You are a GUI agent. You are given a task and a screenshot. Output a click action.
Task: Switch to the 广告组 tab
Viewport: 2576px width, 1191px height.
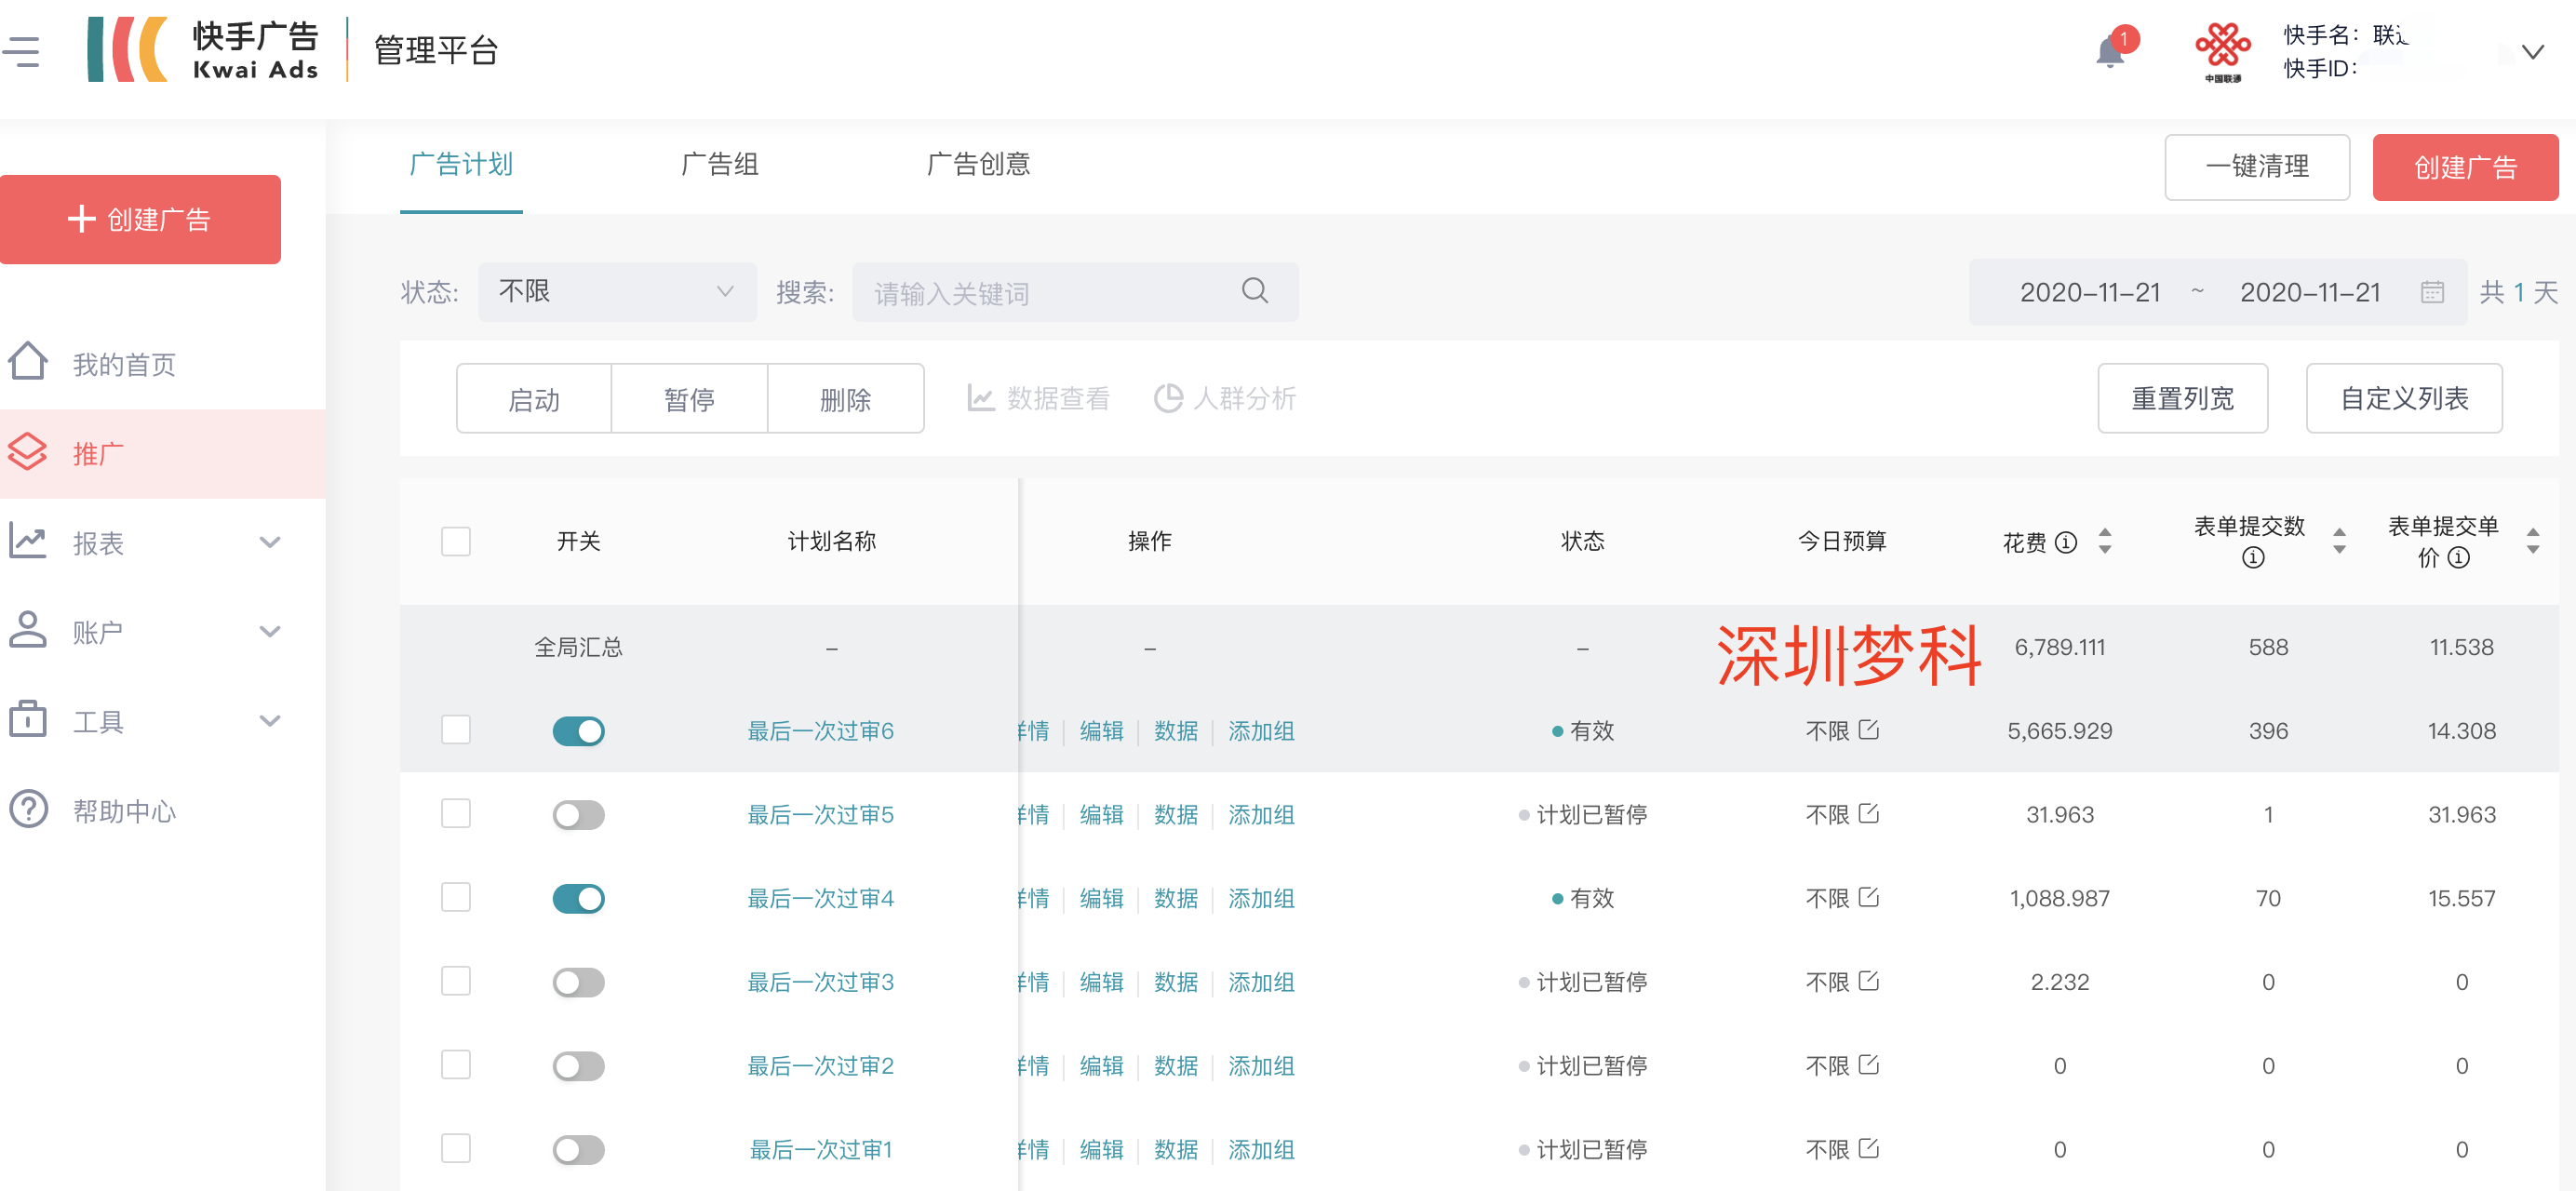click(719, 164)
